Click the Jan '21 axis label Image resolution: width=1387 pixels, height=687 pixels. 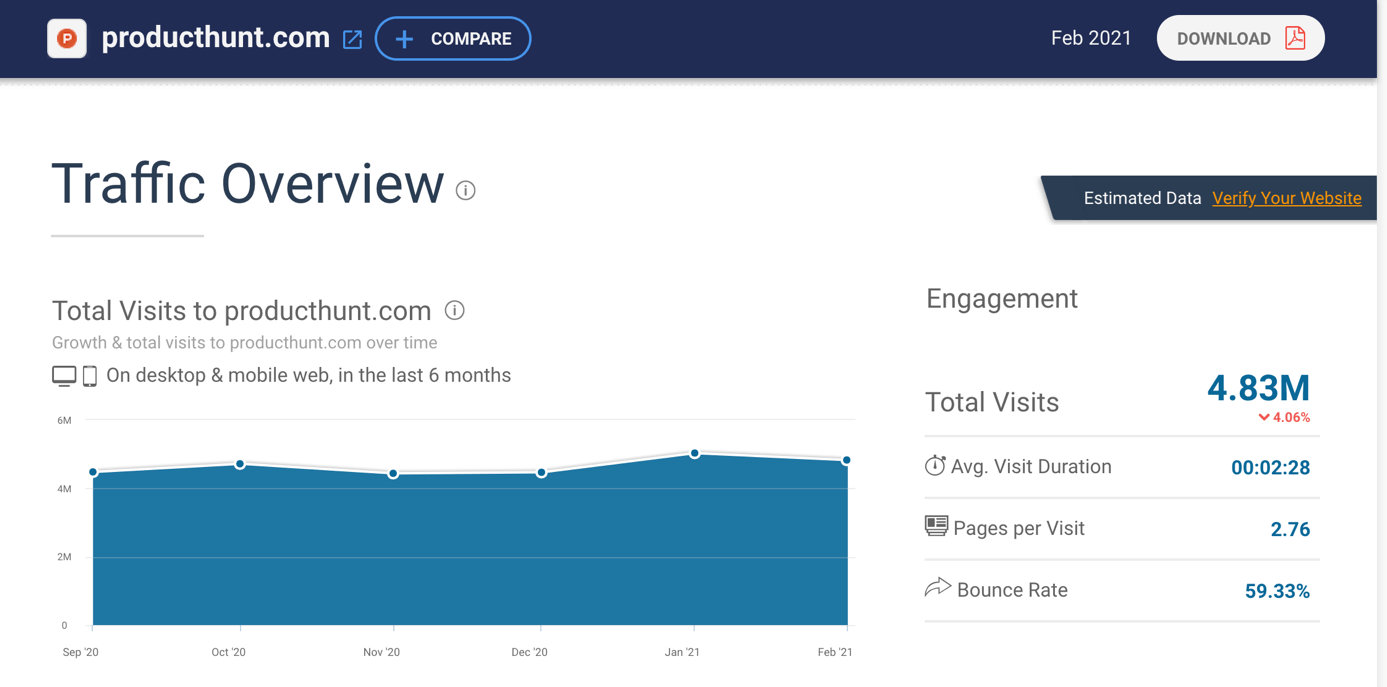tap(682, 652)
